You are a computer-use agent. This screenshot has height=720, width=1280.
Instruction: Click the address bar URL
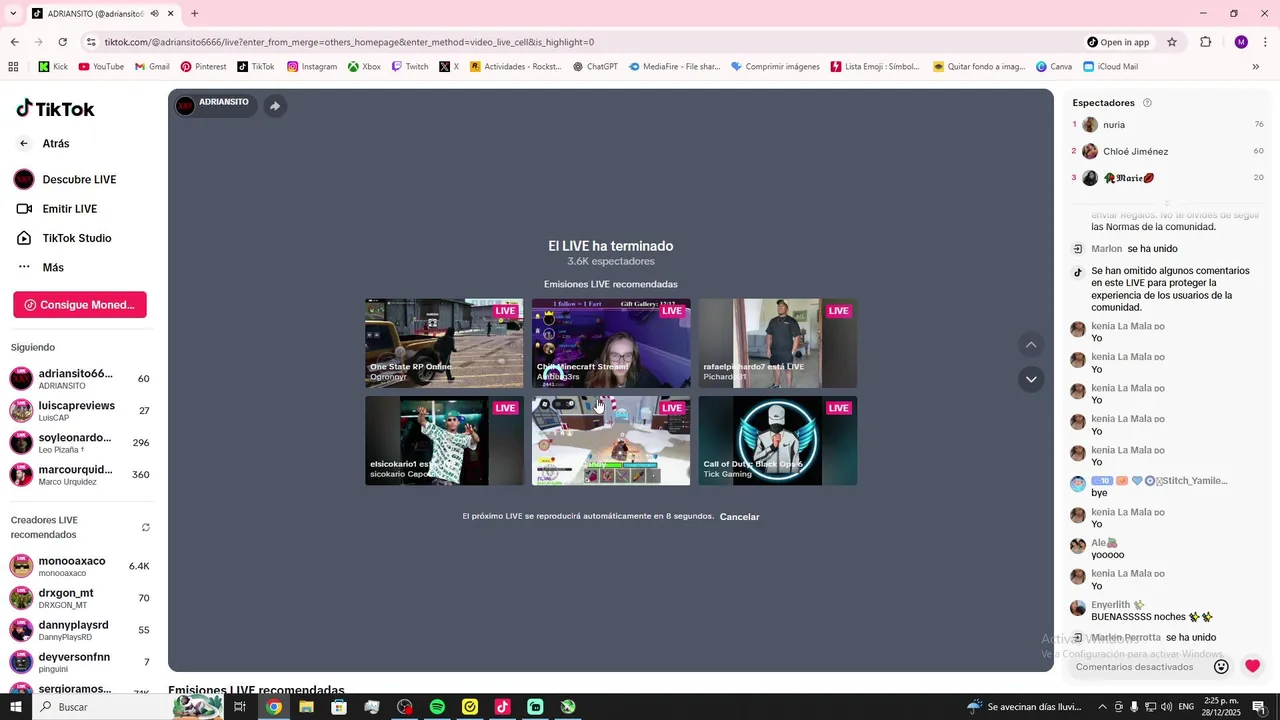point(349,42)
